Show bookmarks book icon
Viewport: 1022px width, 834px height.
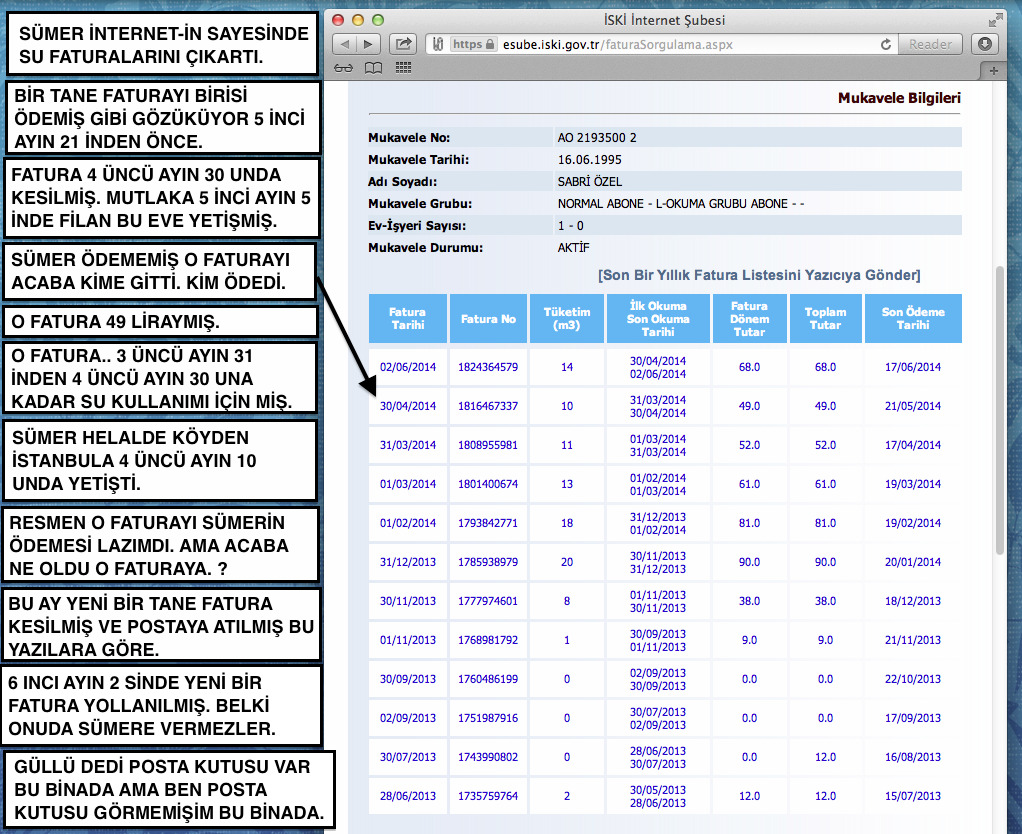[x=373, y=68]
